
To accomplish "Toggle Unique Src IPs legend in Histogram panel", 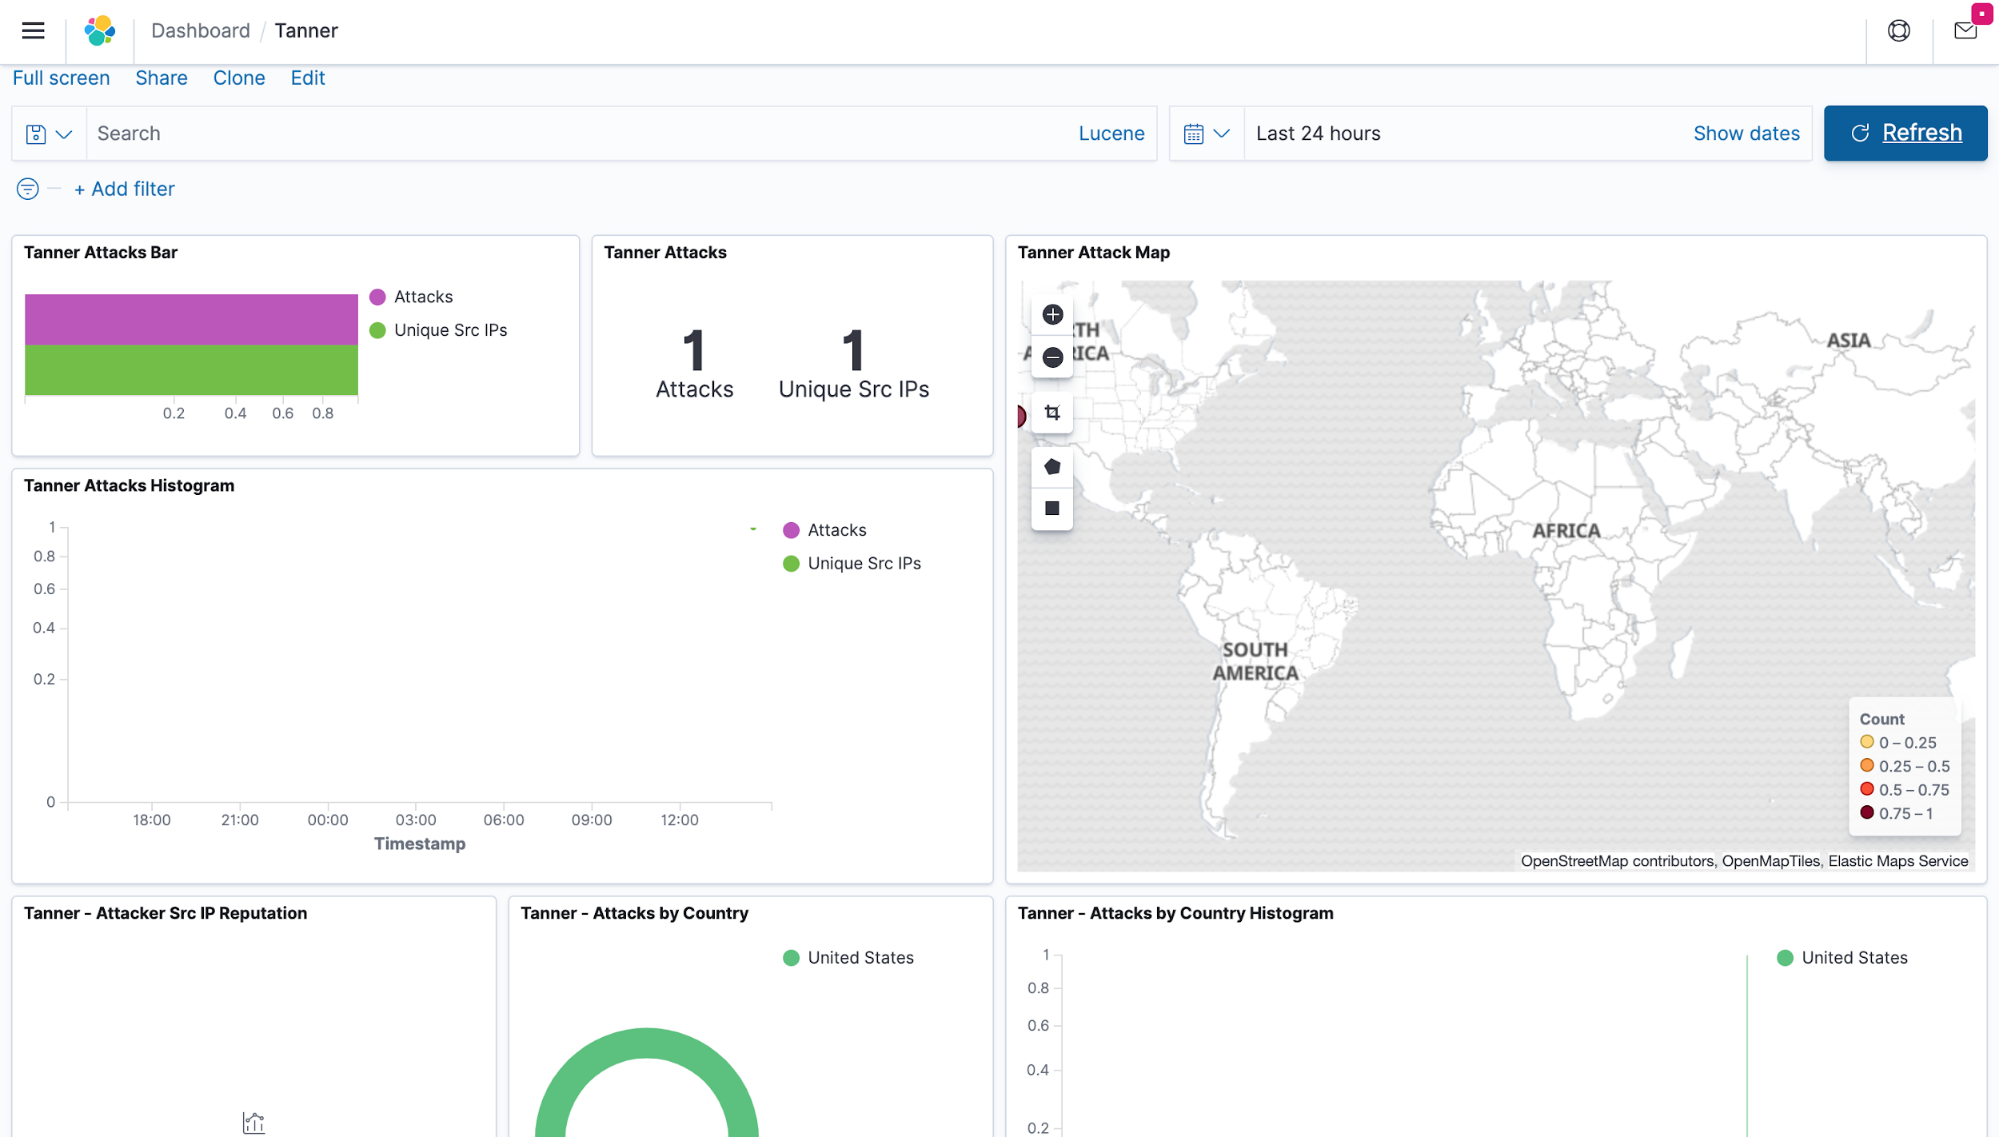I will (x=852, y=564).
